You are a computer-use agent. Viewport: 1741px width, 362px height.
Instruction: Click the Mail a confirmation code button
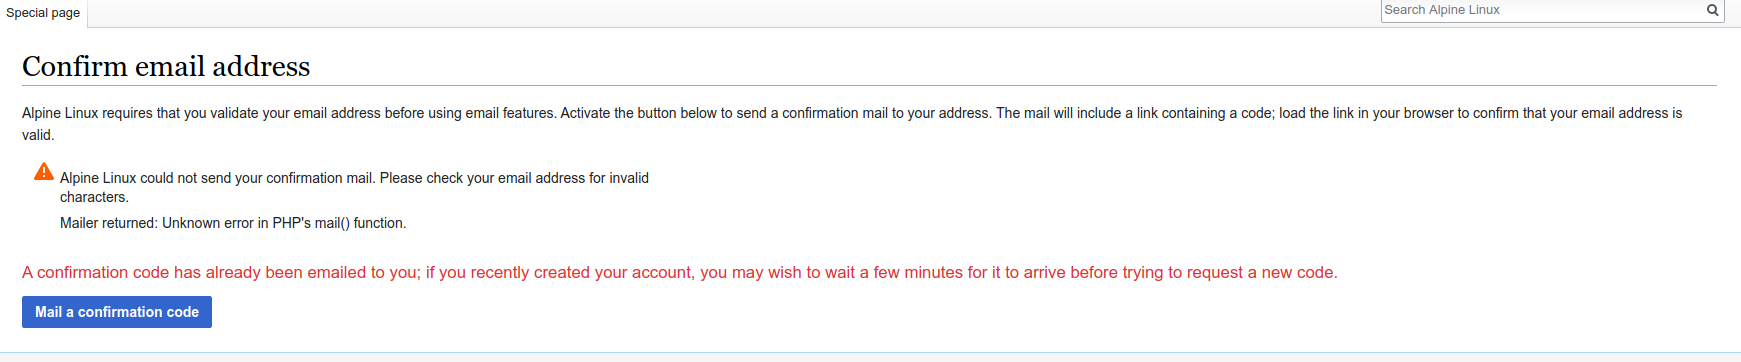[x=117, y=312]
